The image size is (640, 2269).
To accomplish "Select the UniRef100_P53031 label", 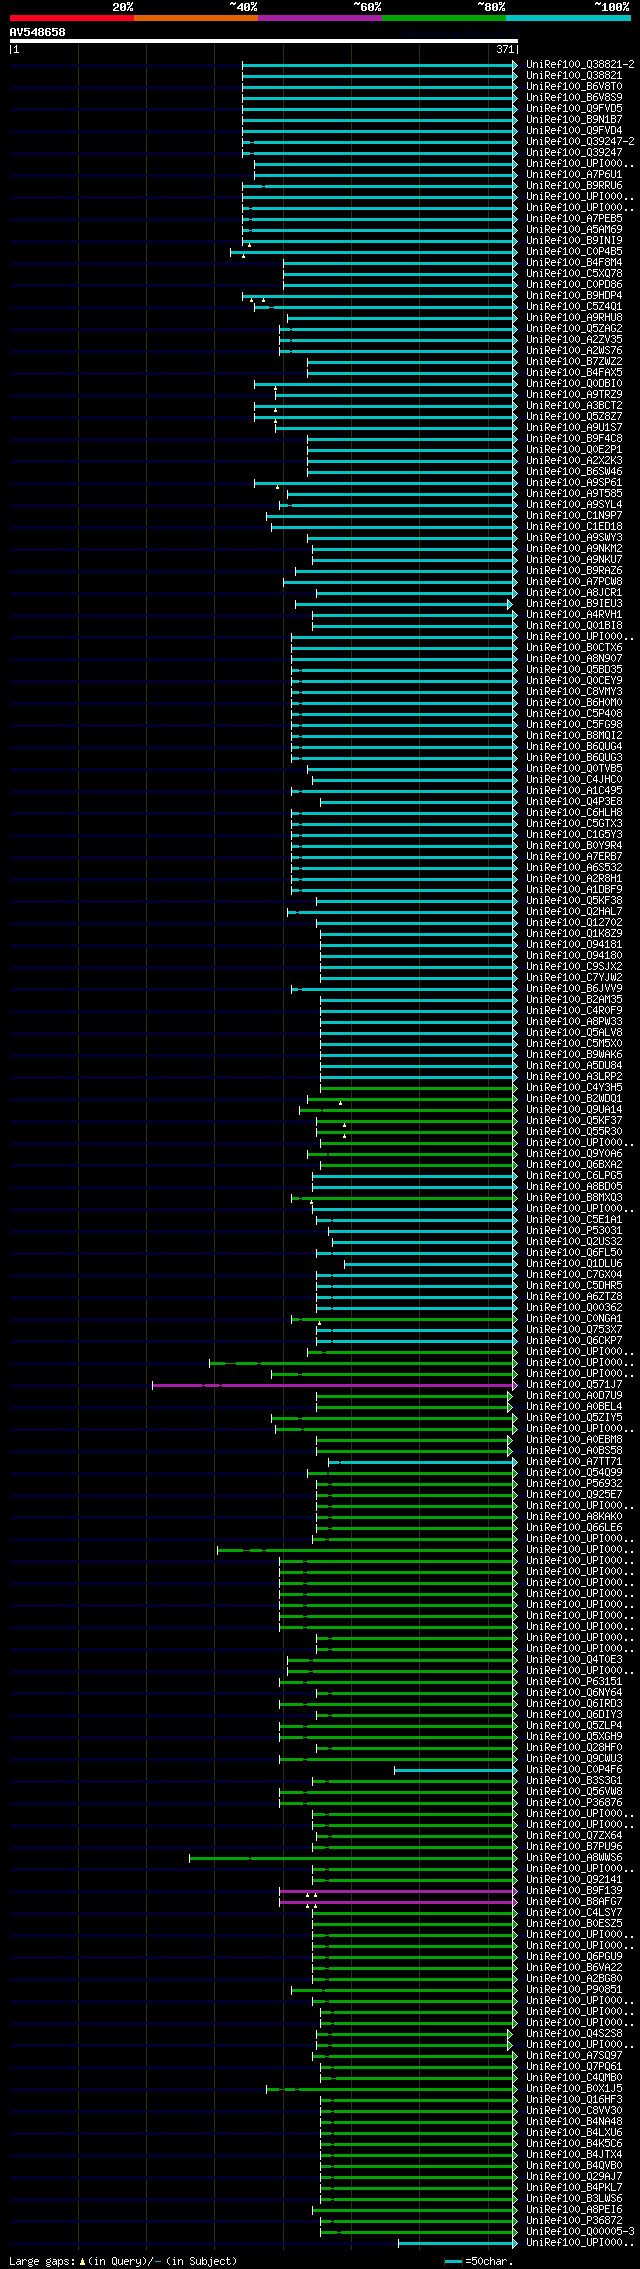I will (x=574, y=1230).
